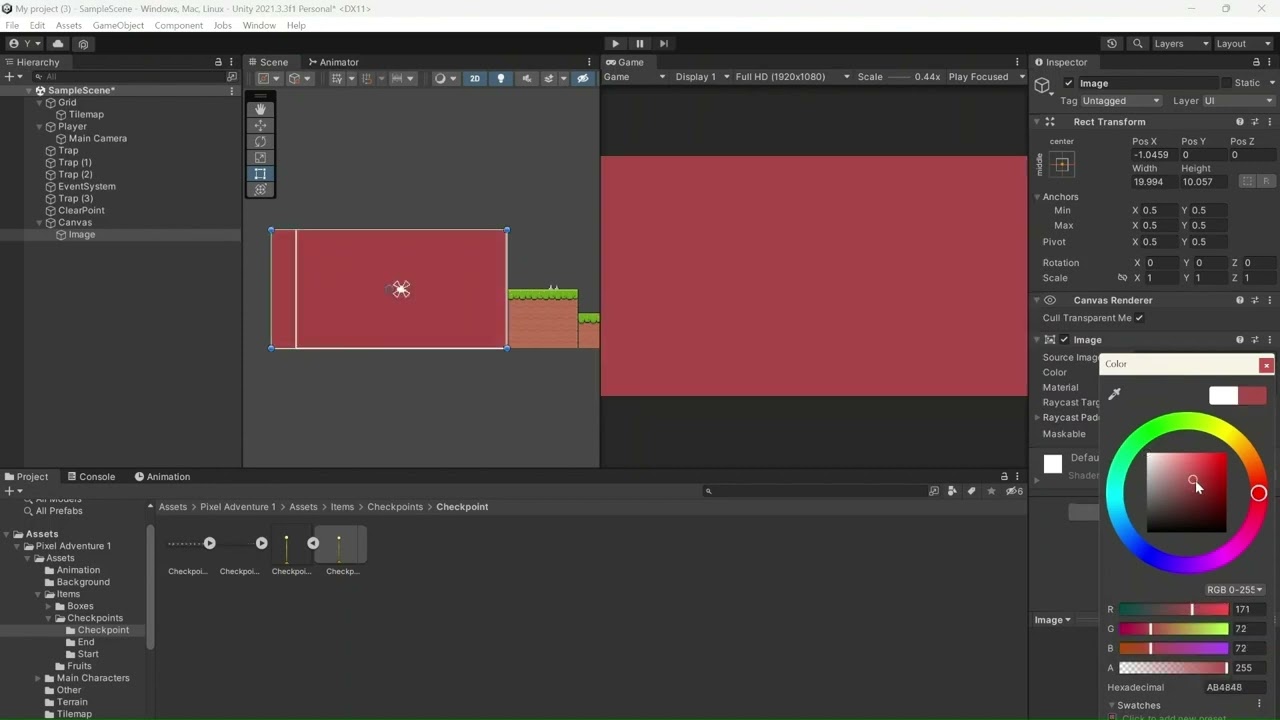Open the Play Focused dropdown
The image size is (1280, 720).
click(985, 77)
